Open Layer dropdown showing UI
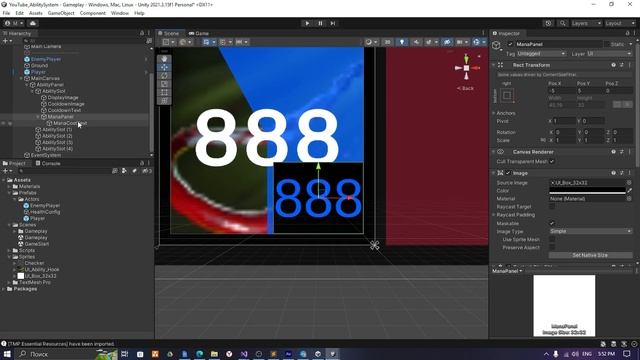This screenshot has width=640, height=360. click(609, 54)
